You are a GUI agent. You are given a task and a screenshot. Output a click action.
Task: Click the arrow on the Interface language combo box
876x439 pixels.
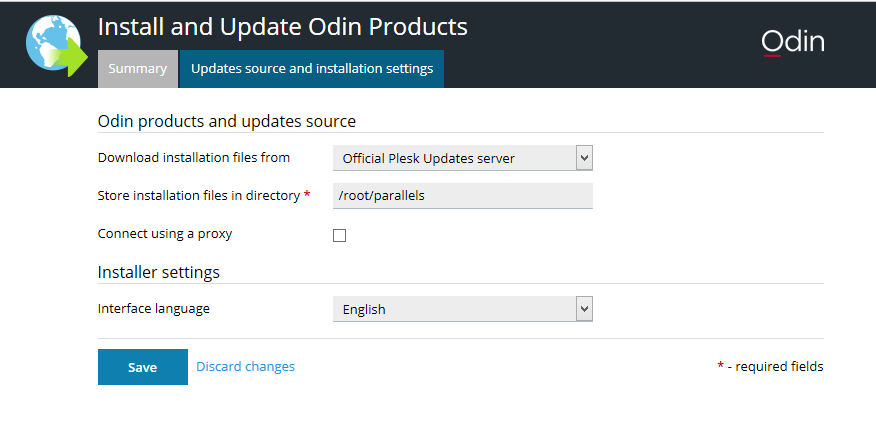tap(584, 309)
